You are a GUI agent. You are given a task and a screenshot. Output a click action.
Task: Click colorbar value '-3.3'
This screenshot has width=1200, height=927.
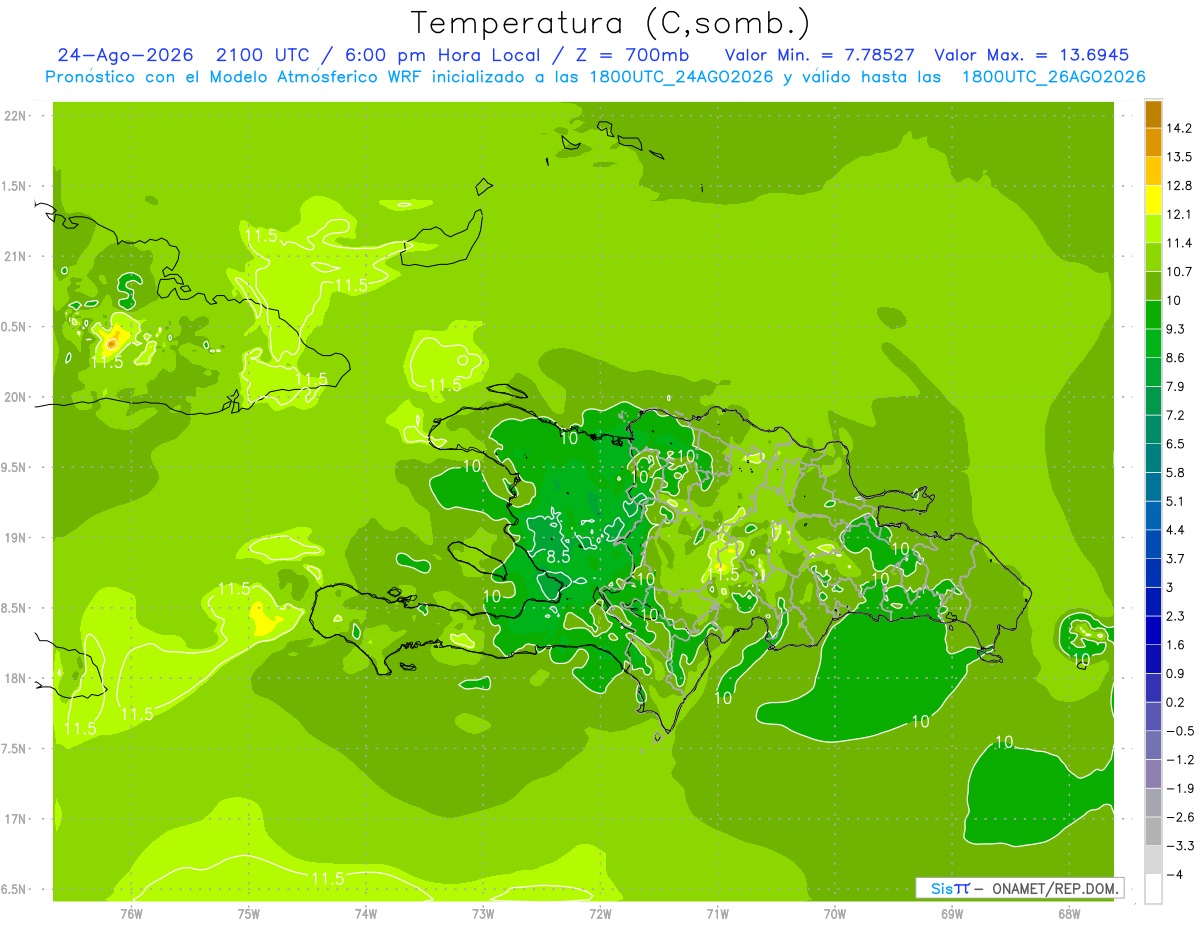click(1180, 846)
